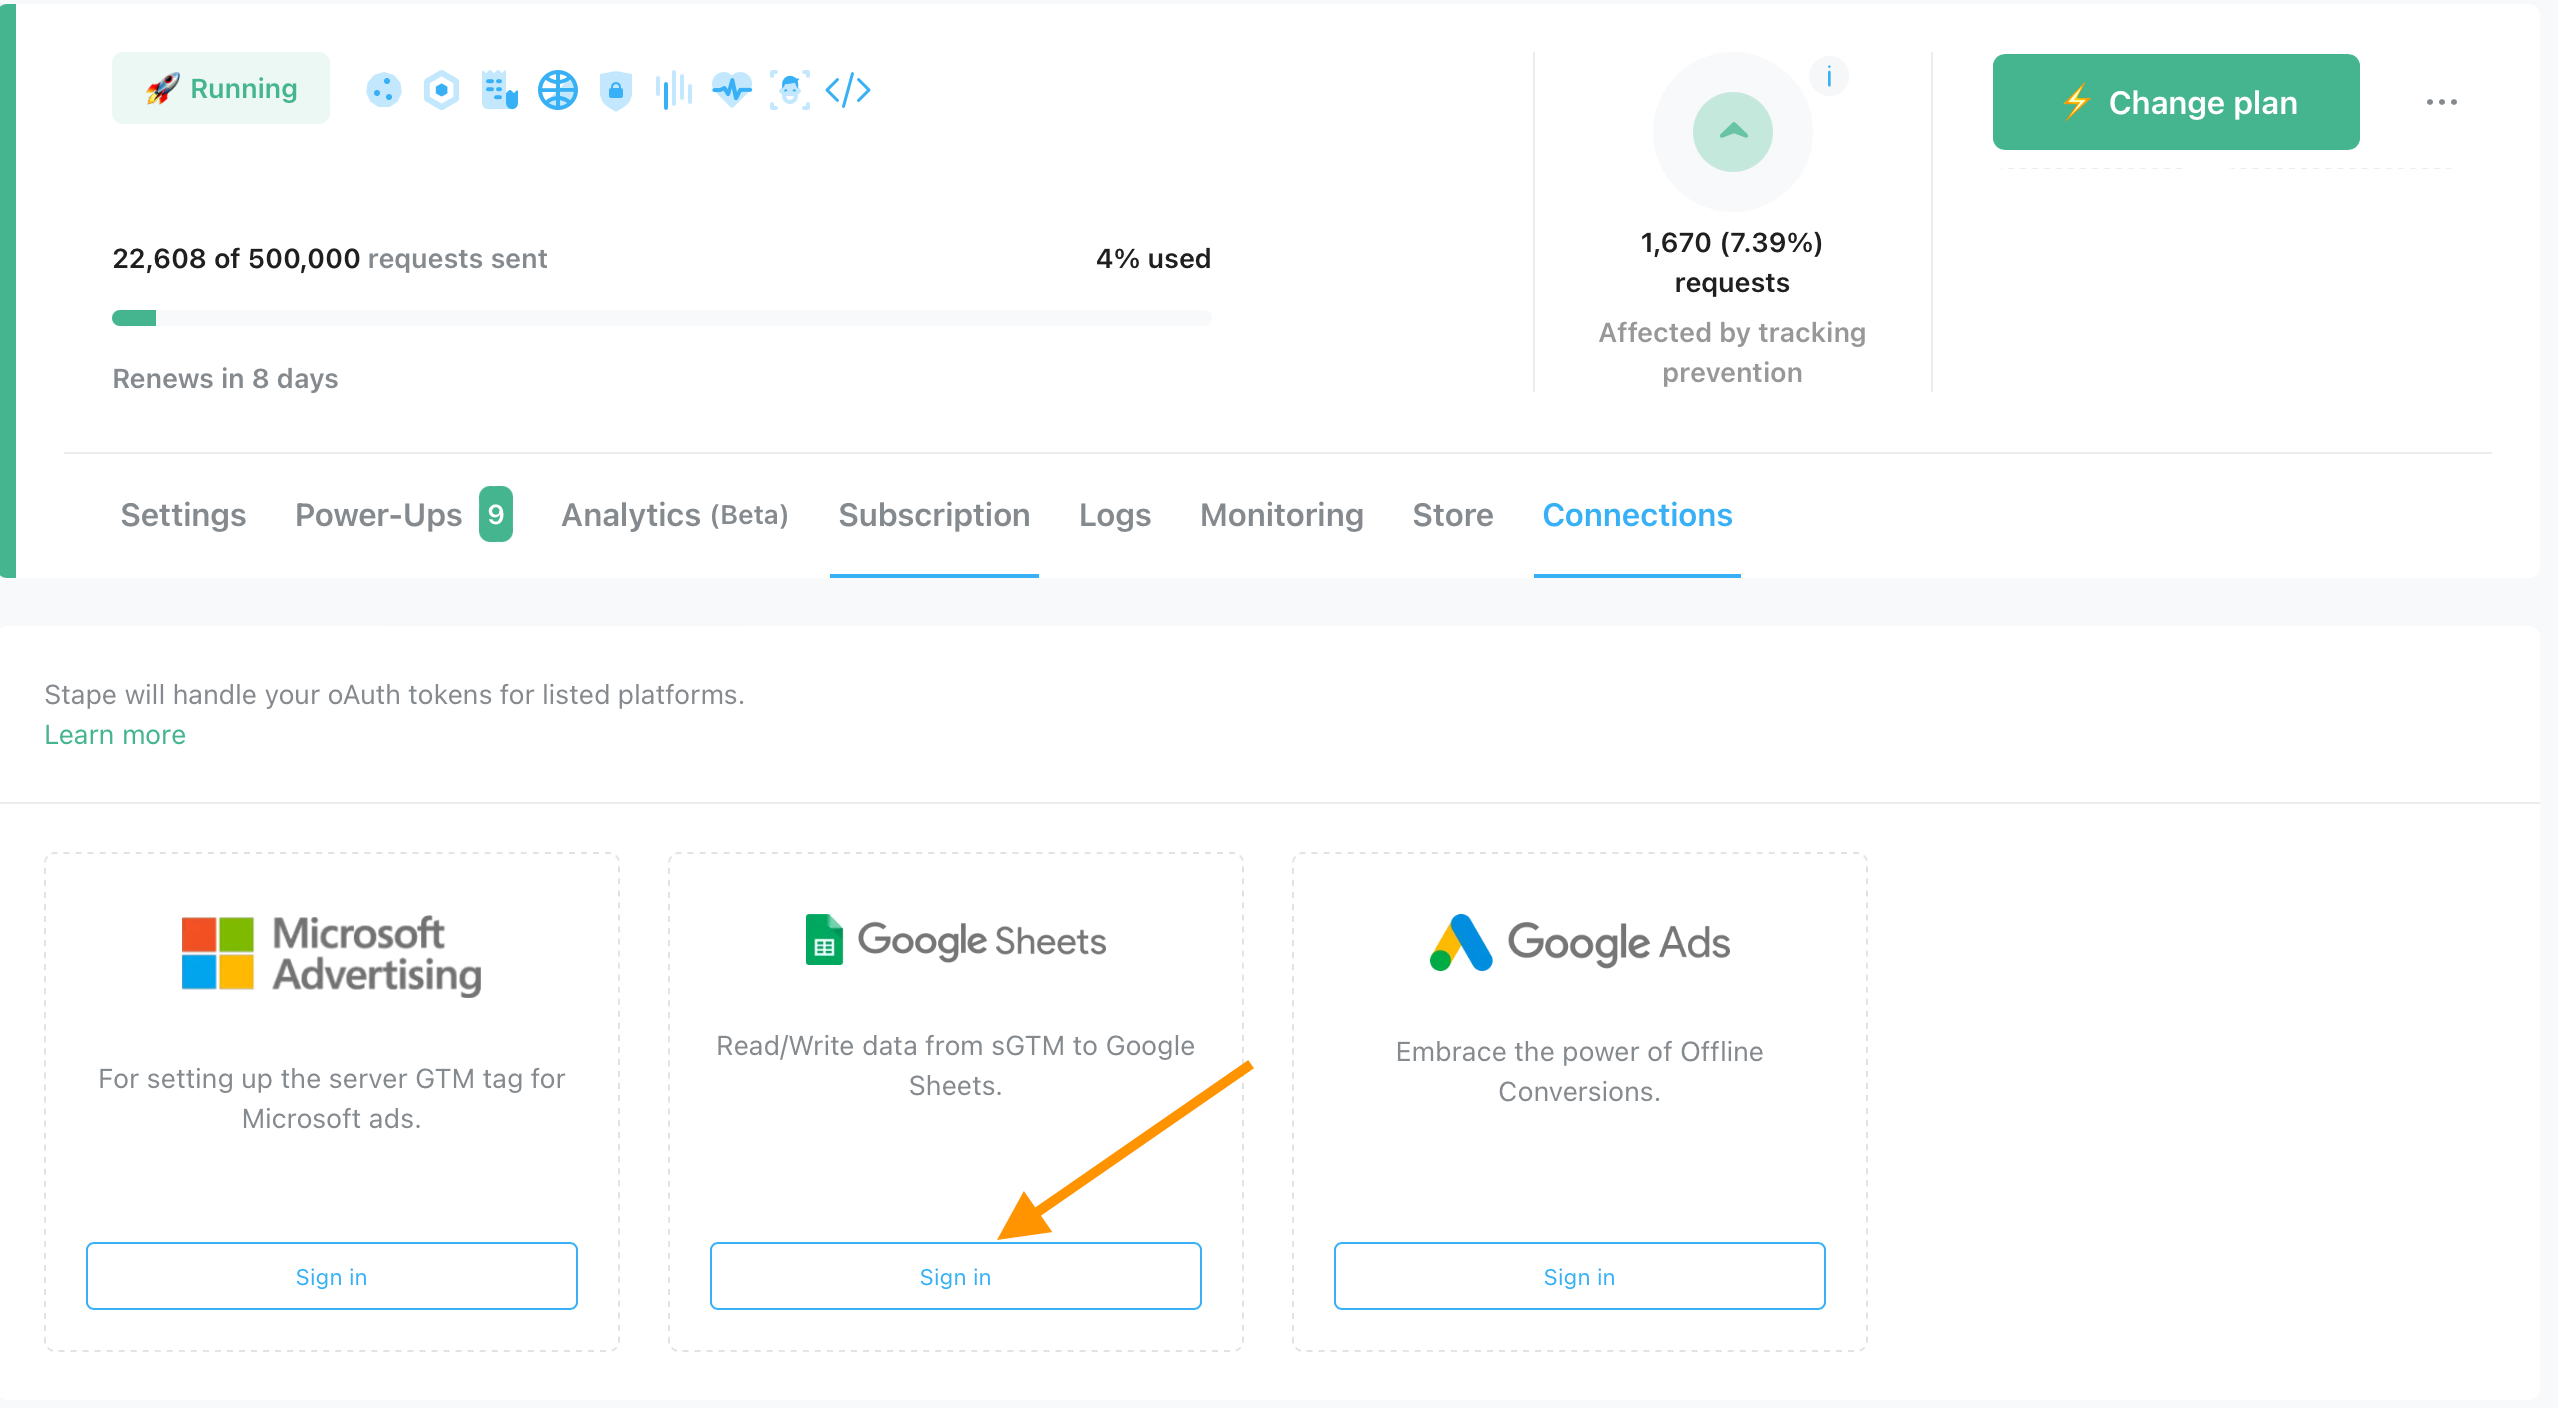2558x1408 pixels.
Task: Open the Logs tab
Action: [x=1115, y=515]
